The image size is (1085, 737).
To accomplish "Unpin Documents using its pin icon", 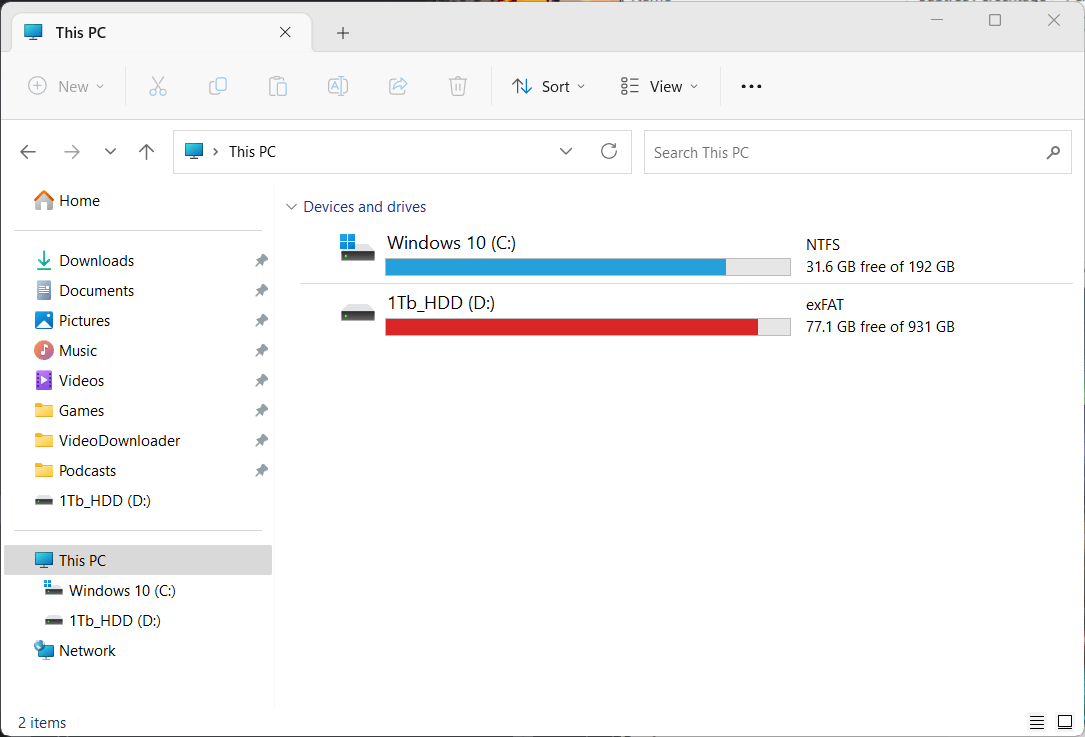I will (261, 291).
